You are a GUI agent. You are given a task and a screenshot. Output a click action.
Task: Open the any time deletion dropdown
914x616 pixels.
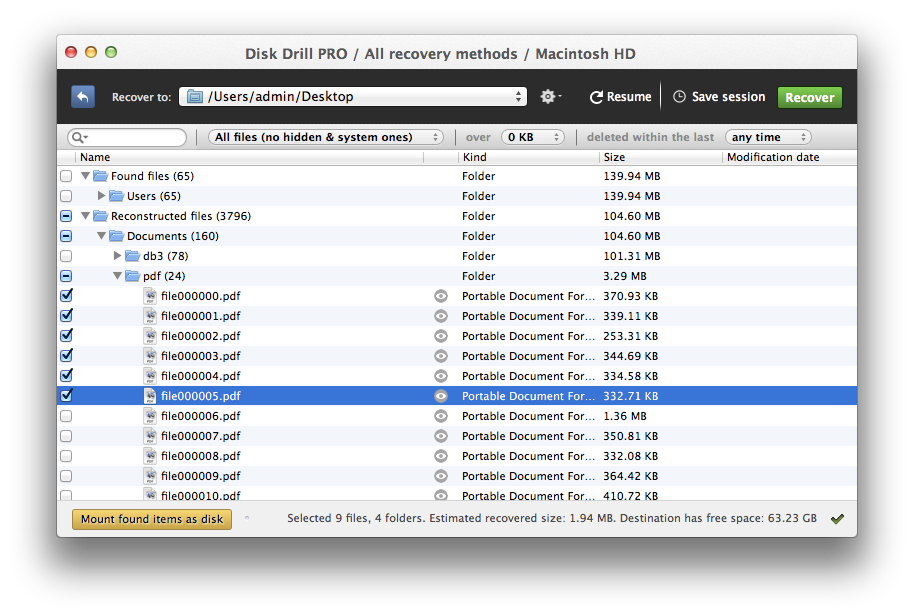tap(768, 137)
